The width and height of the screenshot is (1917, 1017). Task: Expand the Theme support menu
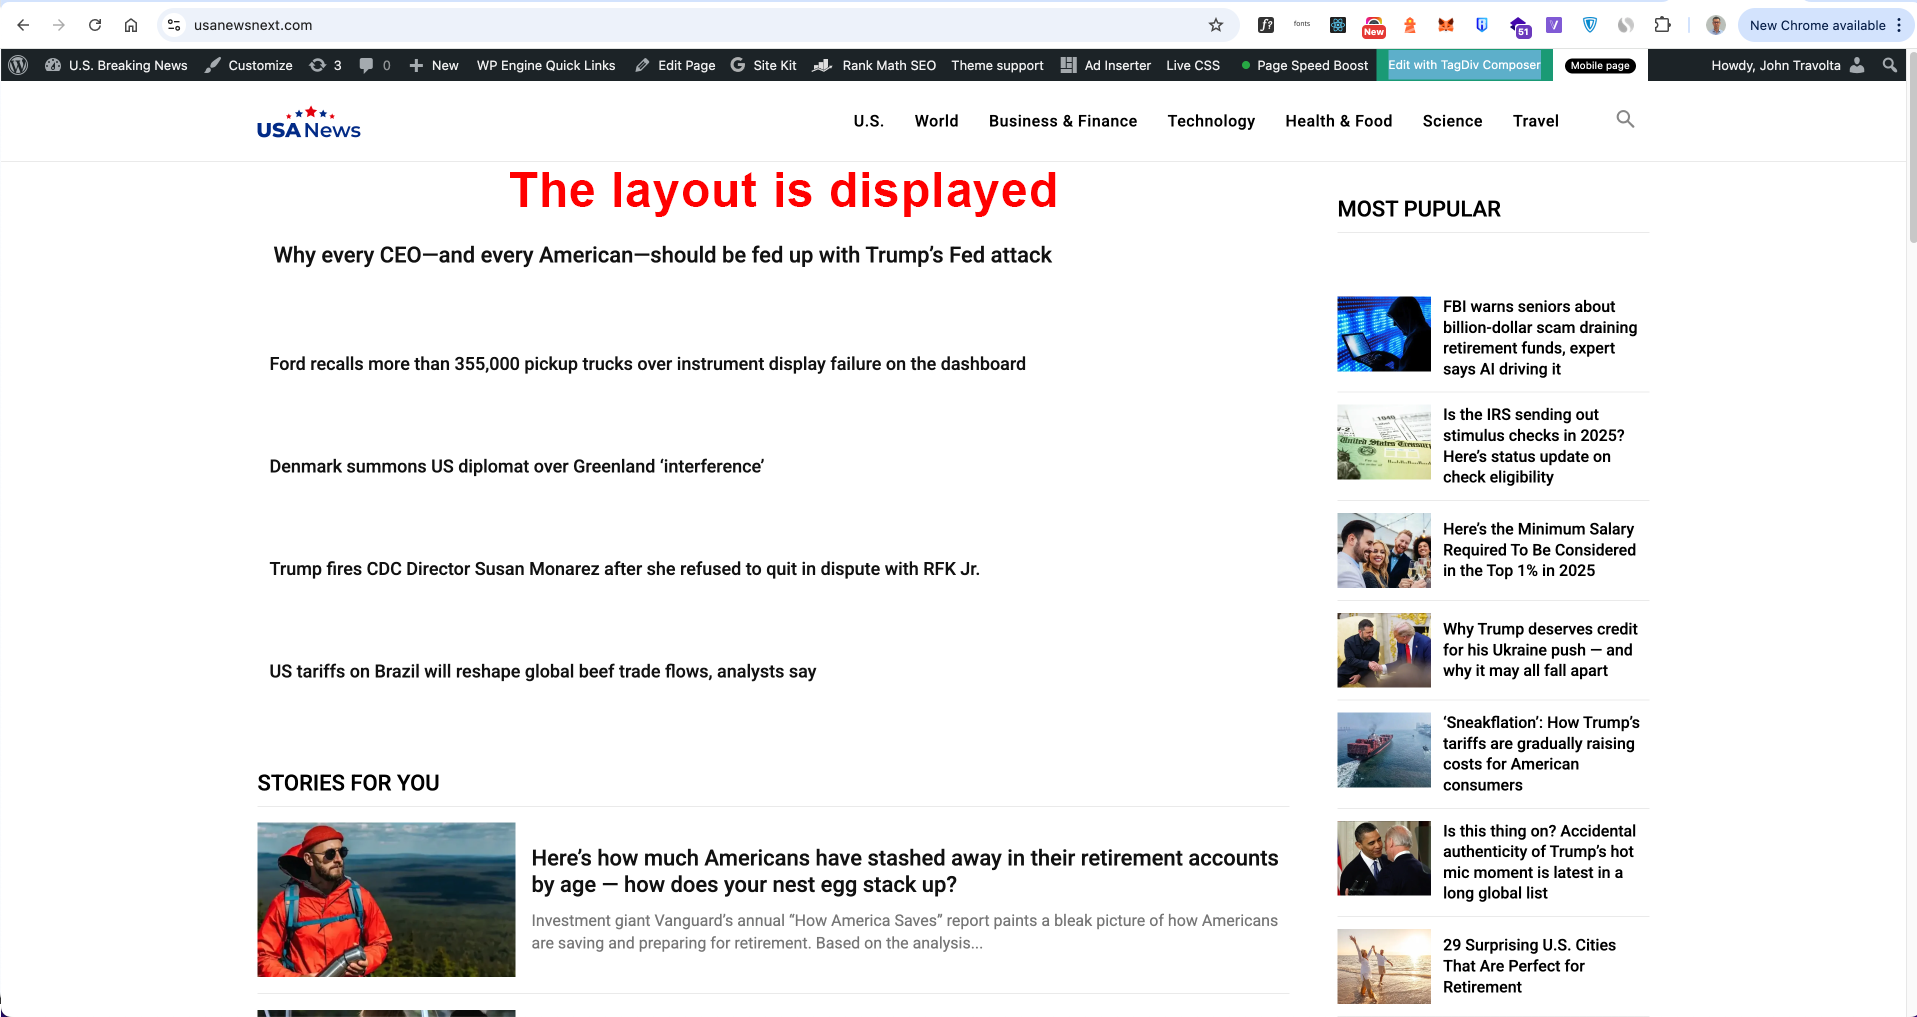click(997, 65)
